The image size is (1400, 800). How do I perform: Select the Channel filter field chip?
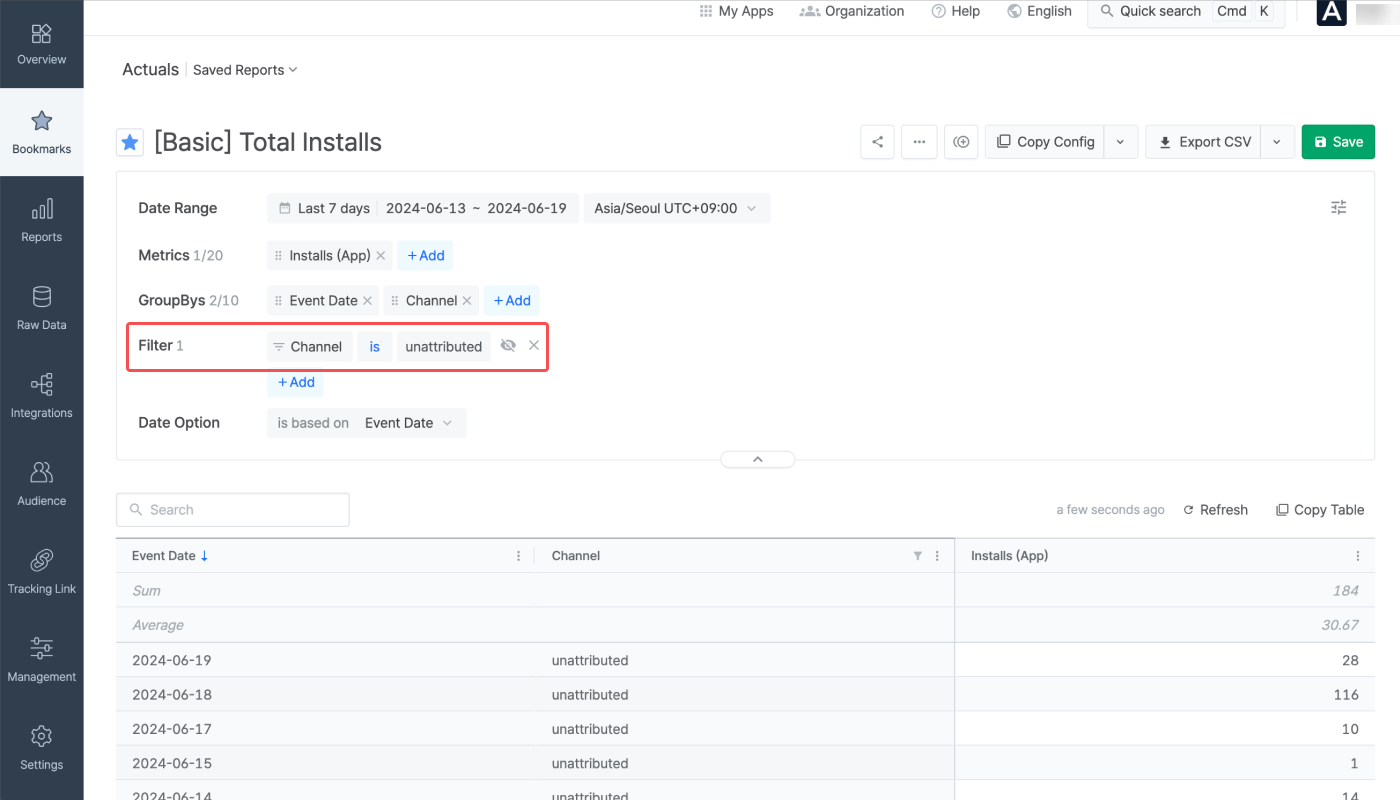coord(310,347)
